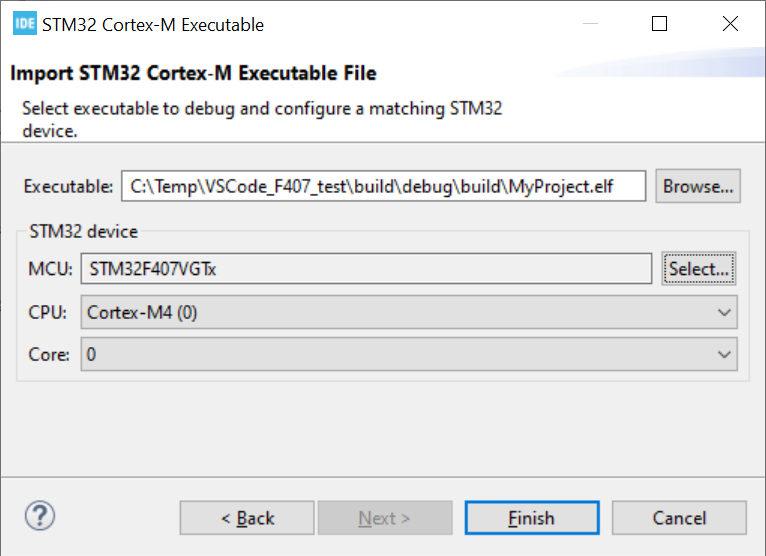Browse for an executable file
This screenshot has height=556, width=766.
coord(698,186)
